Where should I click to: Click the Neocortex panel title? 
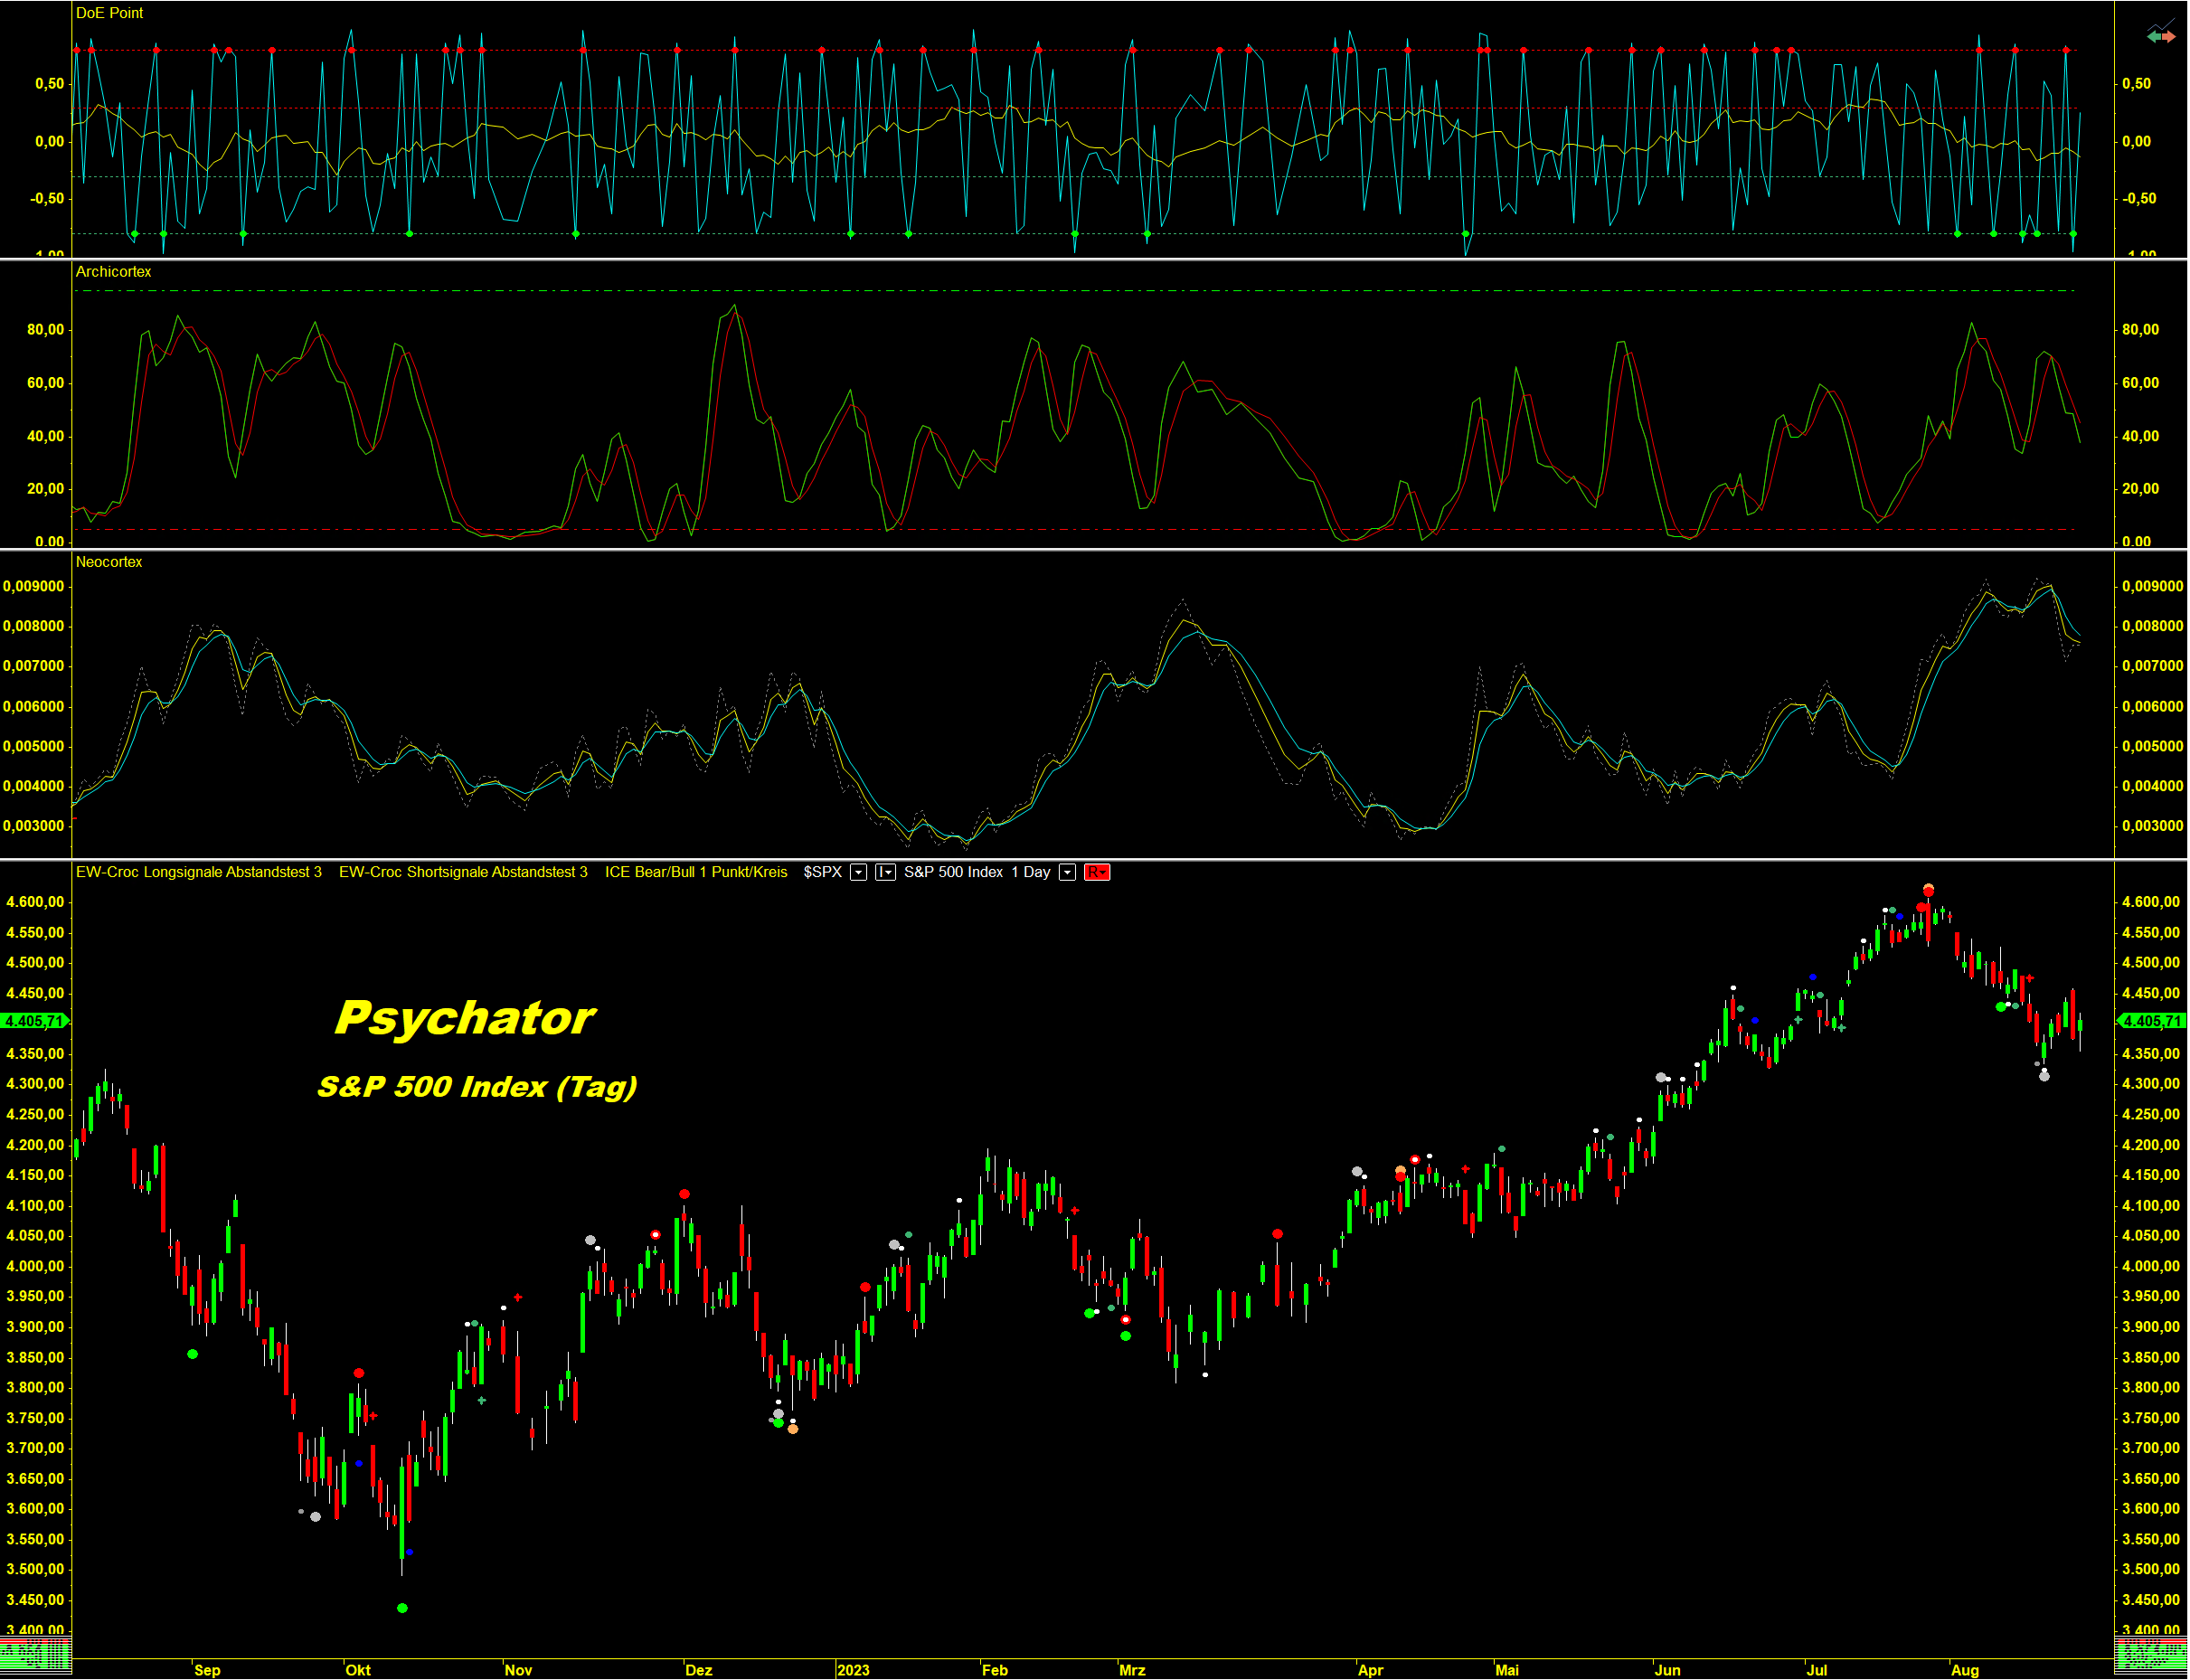pyautogui.click(x=109, y=563)
